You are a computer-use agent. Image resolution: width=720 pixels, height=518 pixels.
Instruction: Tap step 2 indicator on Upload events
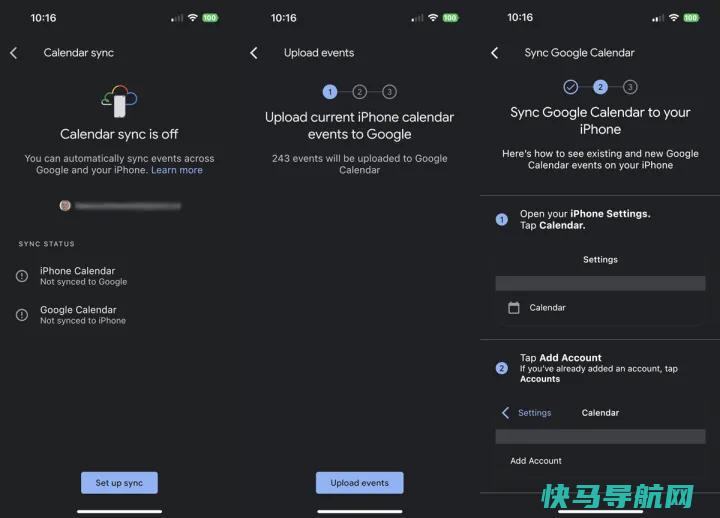click(360, 92)
